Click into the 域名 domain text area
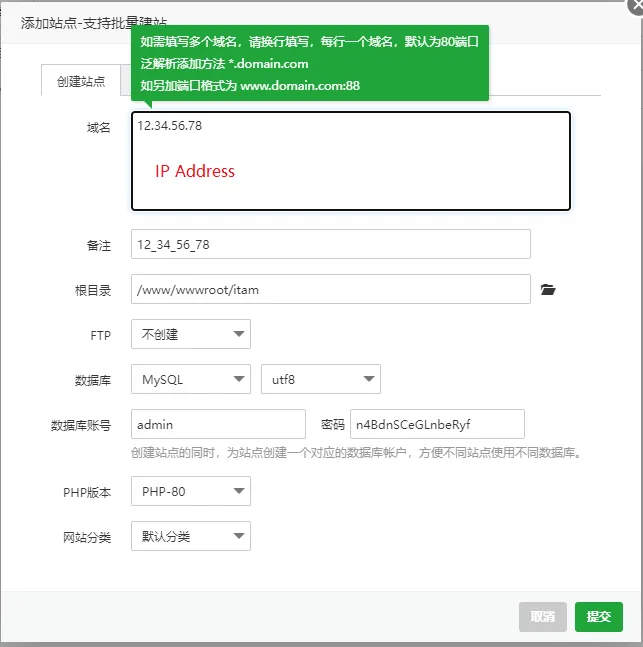This screenshot has width=643, height=647. point(351,161)
